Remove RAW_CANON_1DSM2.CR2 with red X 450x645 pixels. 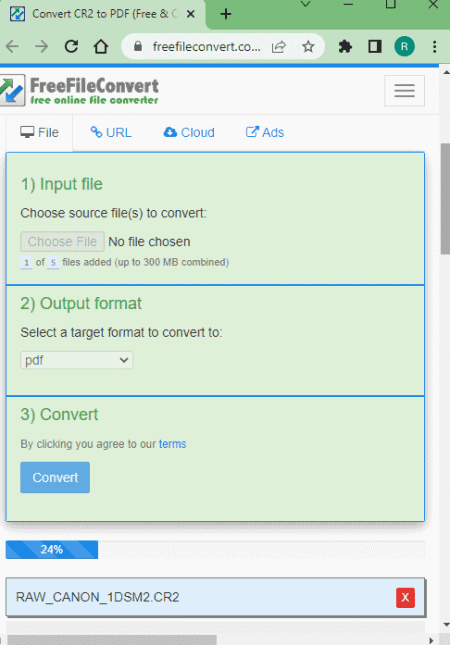pos(405,597)
